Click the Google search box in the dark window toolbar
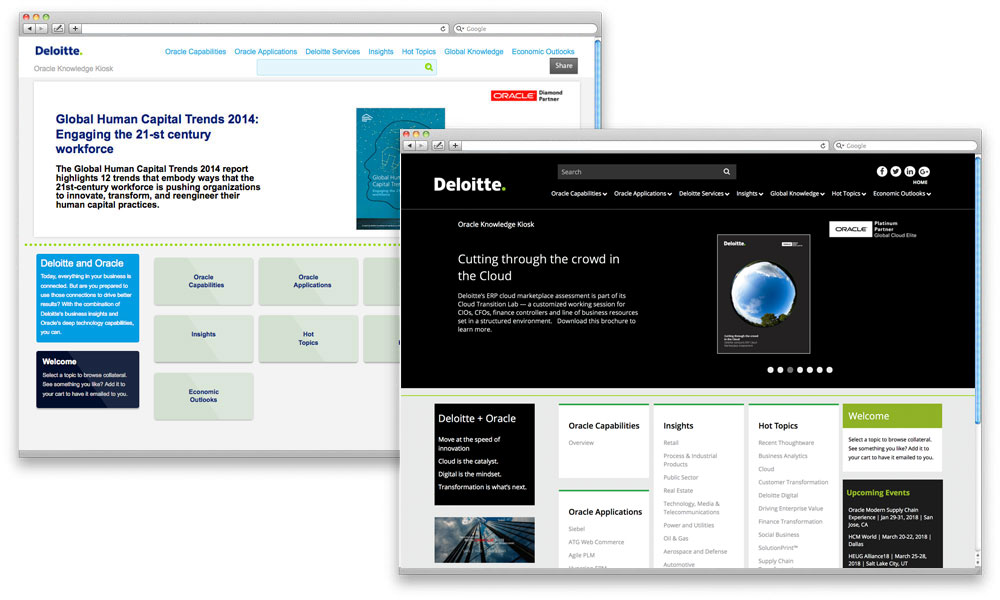The width and height of the screenshot is (1000, 600). [906, 145]
